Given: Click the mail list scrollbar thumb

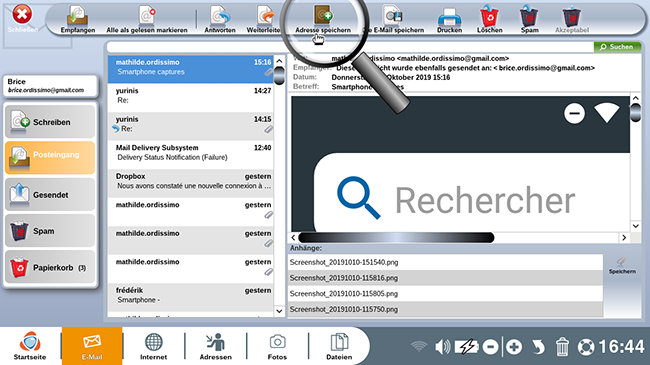Looking at the screenshot, I should (x=279, y=75).
